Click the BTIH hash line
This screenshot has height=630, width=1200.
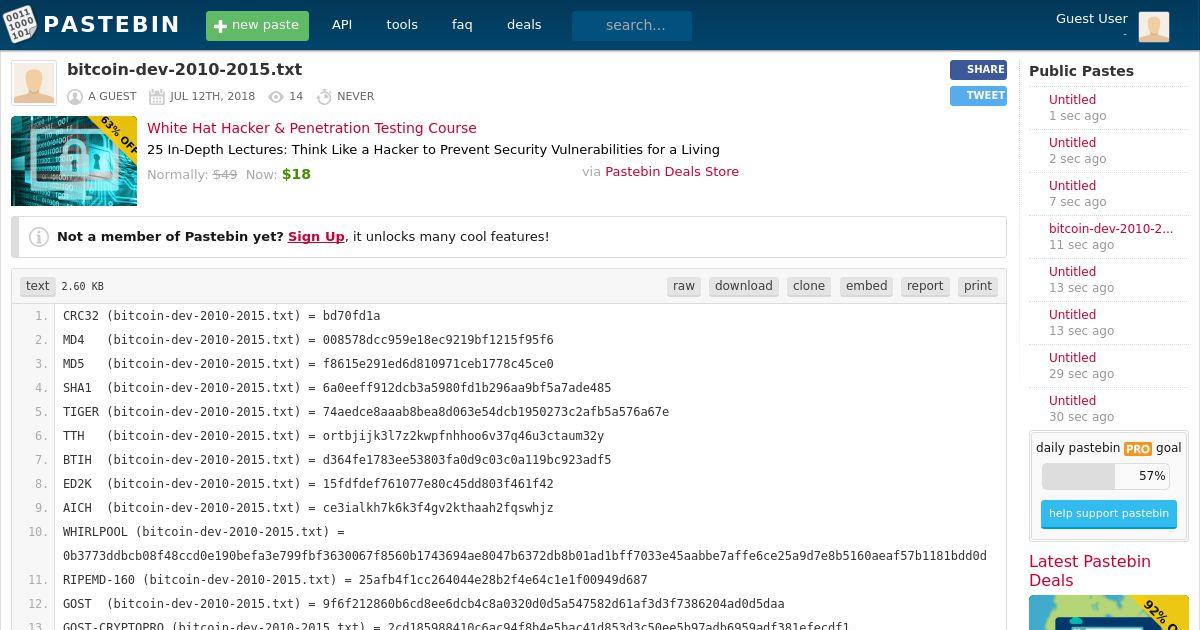(x=337, y=460)
